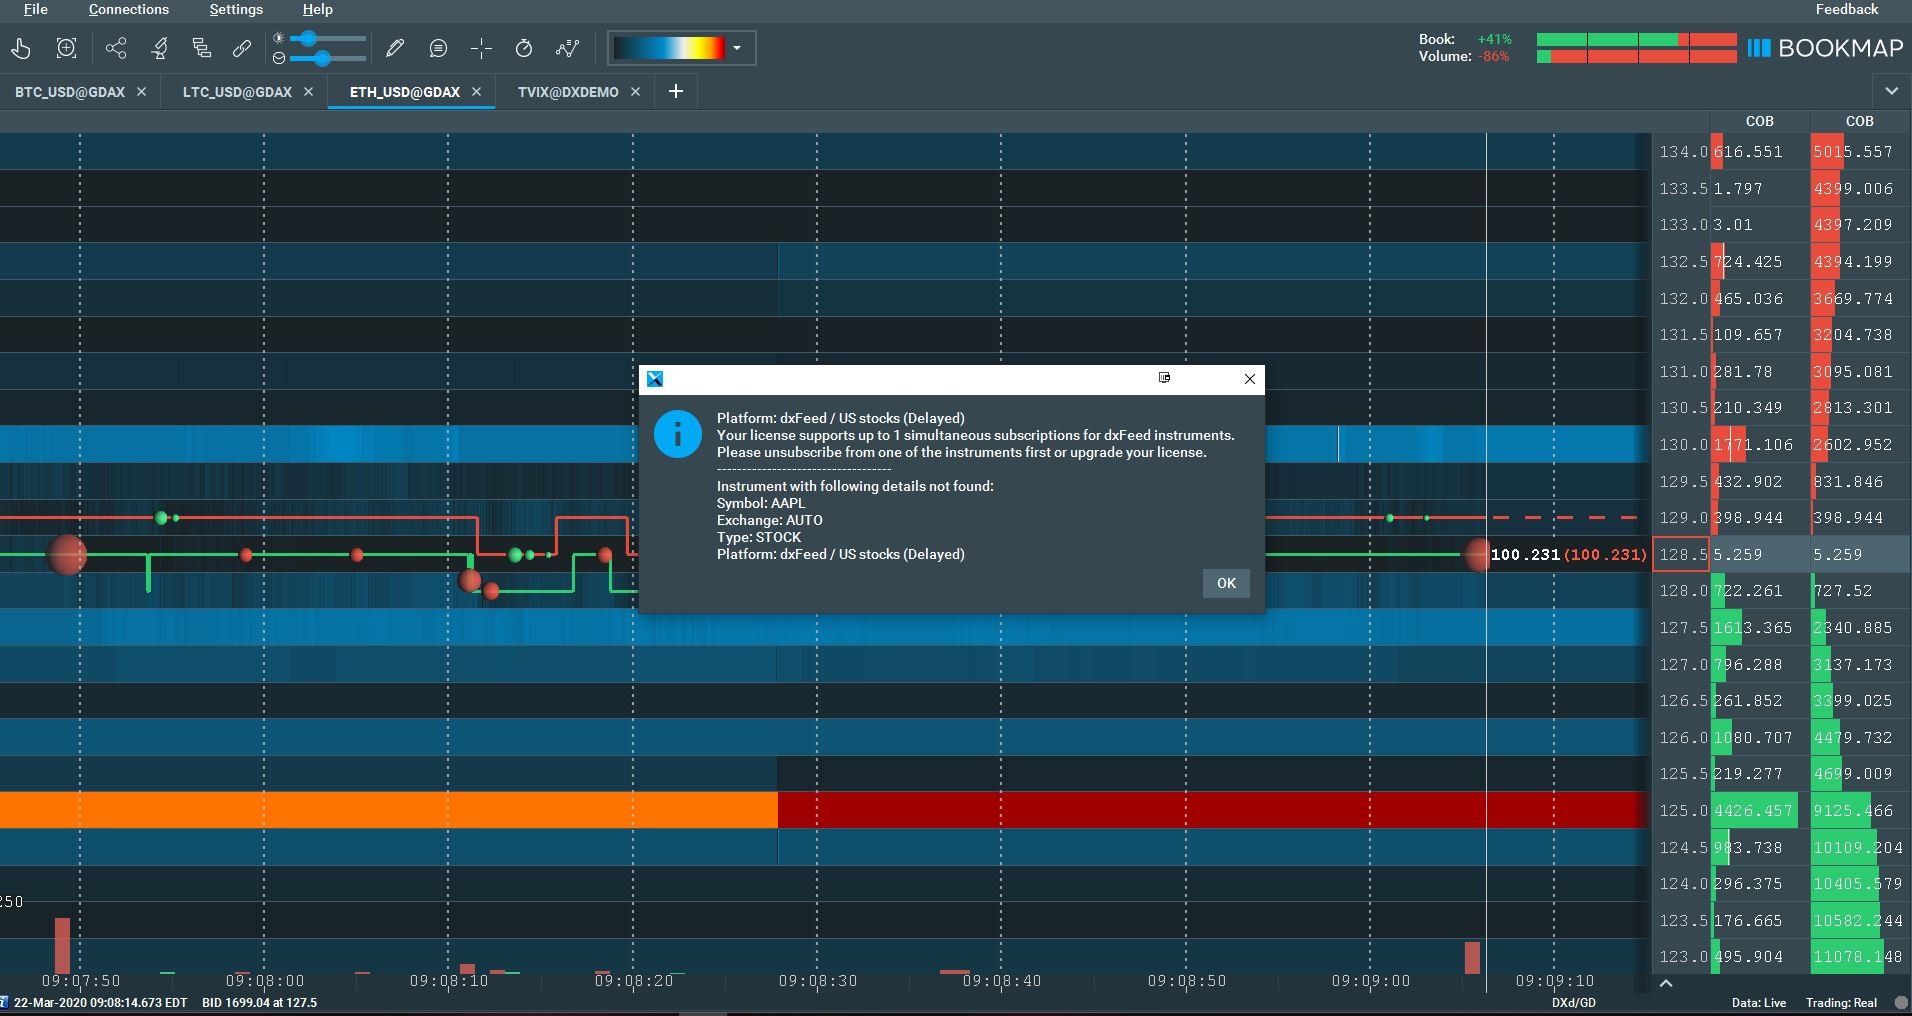1912x1016 pixels.
Task: Click the stacked layers toolbar icon
Action: 202,48
